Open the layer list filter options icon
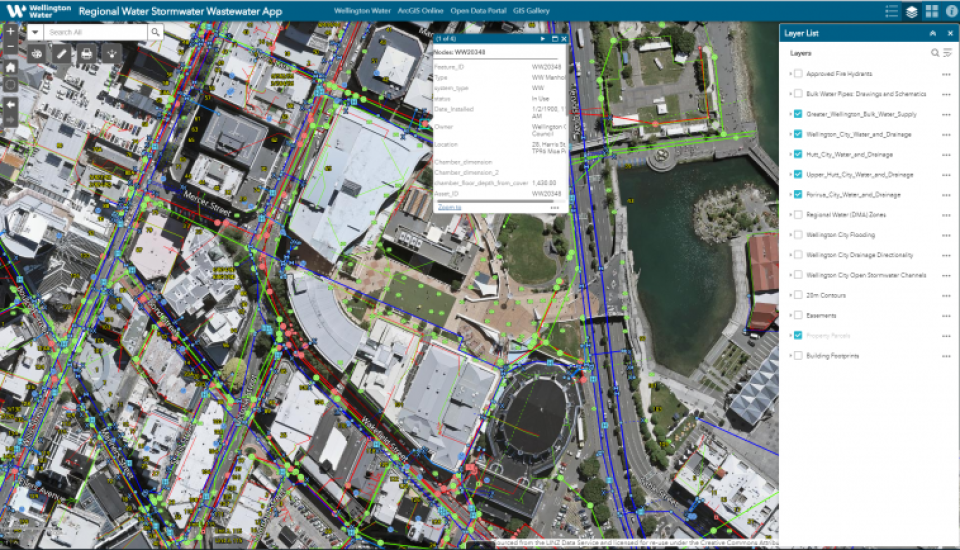This screenshot has height=550, width=960. pyautogui.click(x=947, y=53)
